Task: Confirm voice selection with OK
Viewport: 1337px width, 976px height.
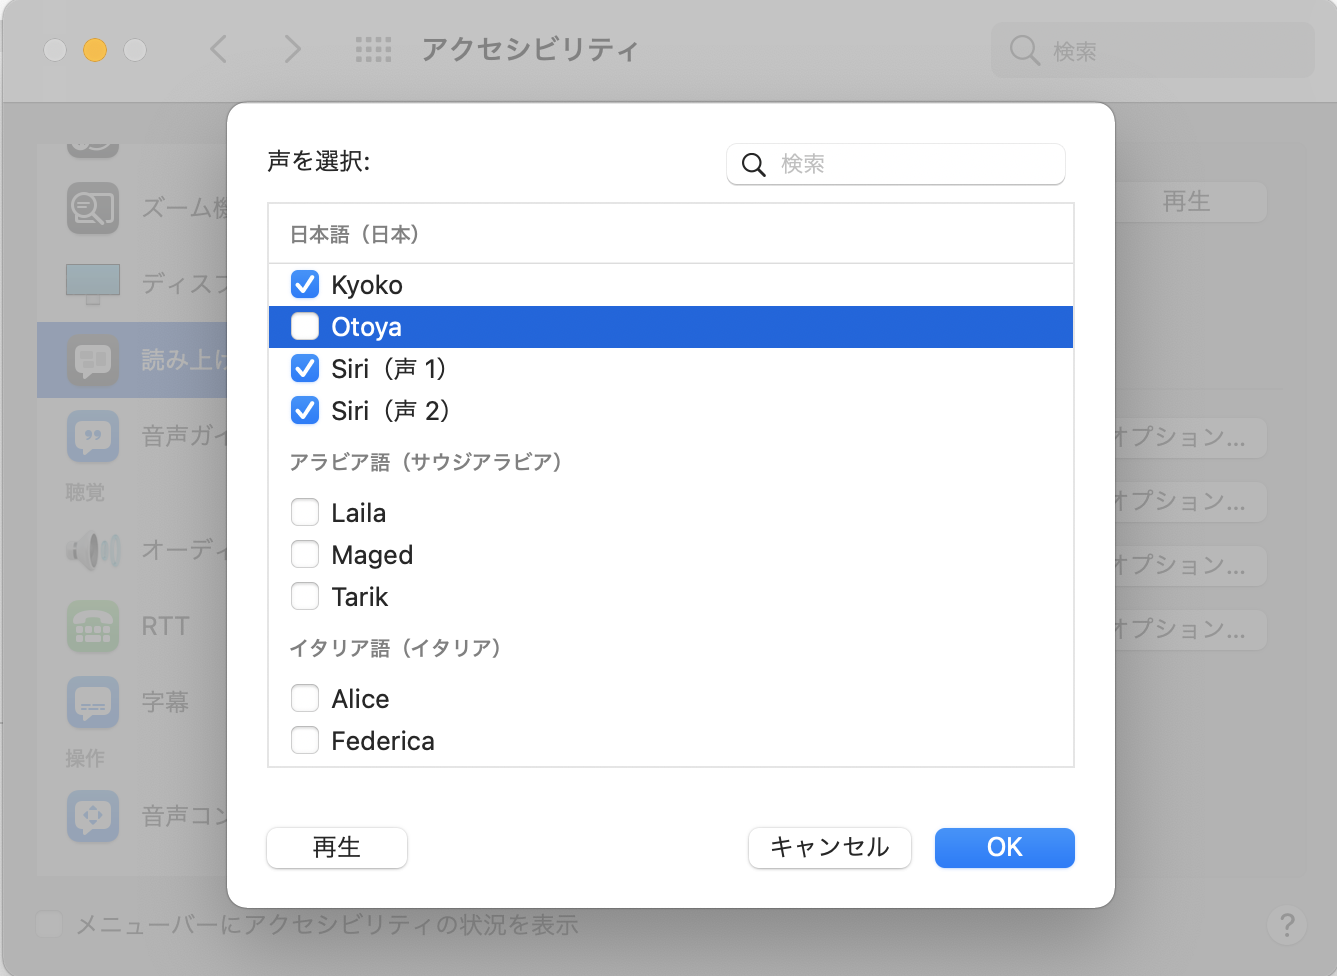Action: pos(1004,848)
